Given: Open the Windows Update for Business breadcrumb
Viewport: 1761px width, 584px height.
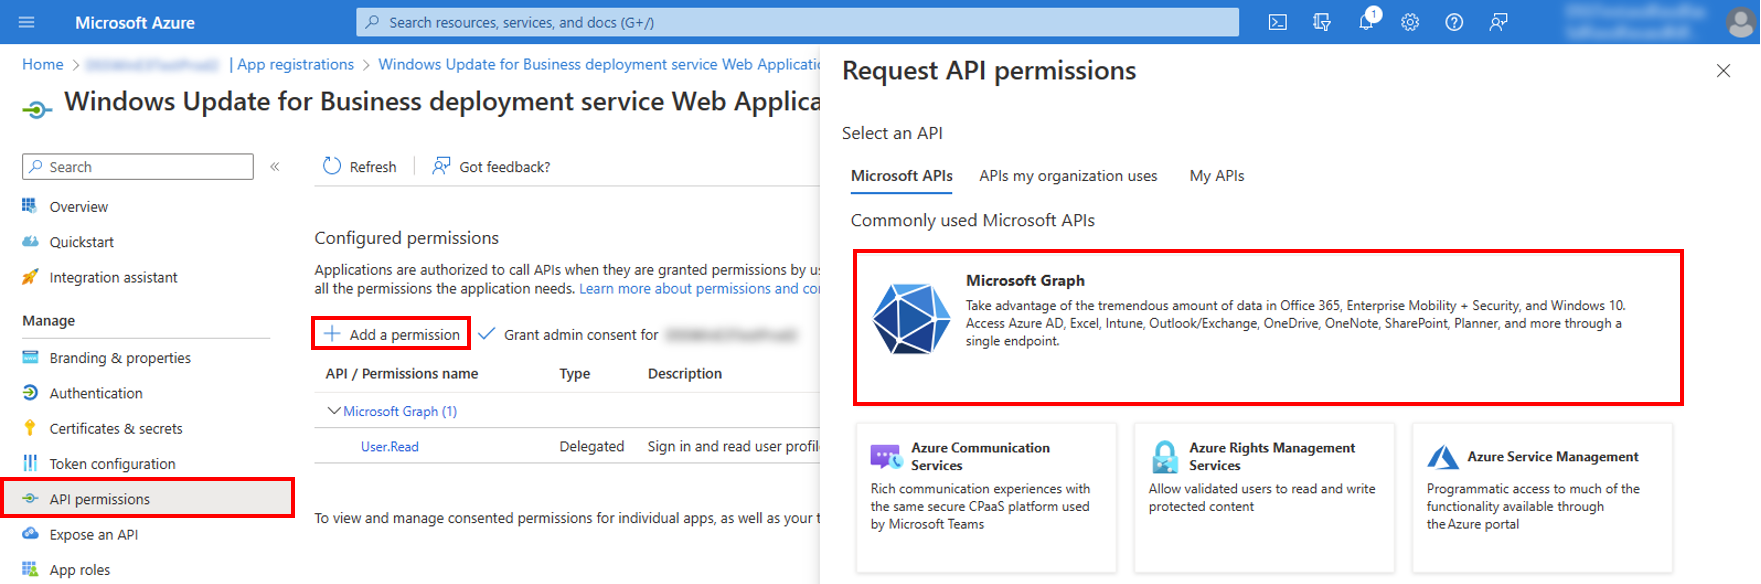Looking at the screenshot, I should pyautogui.click(x=599, y=64).
